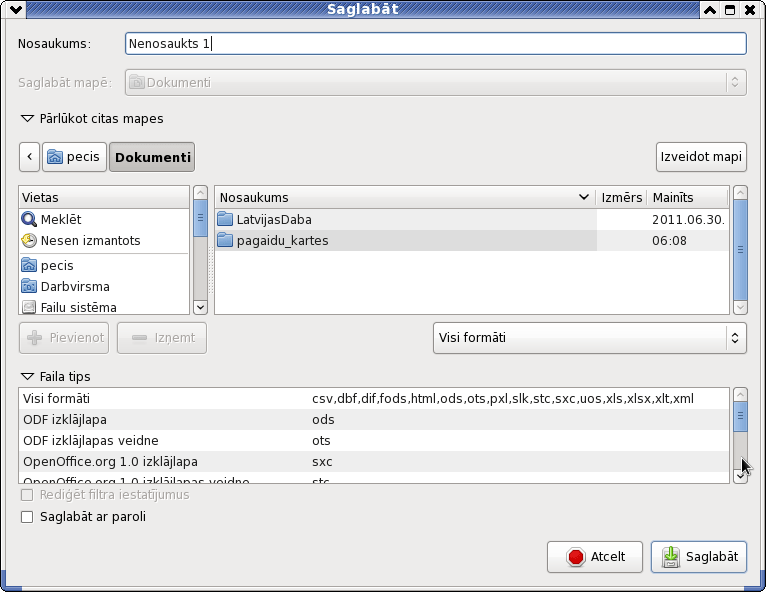Click file type list scroll up arrow
The width and height of the screenshot is (766, 592).
coord(741,395)
